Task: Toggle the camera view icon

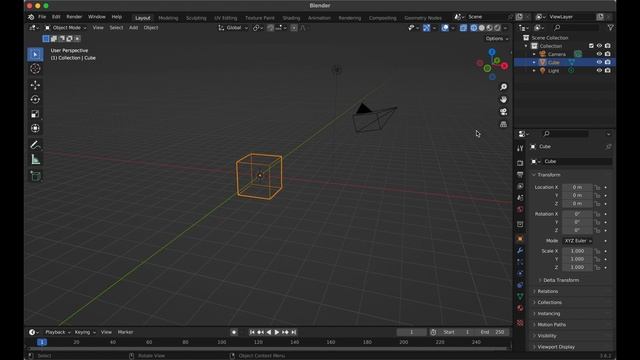Action: [x=504, y=112]
